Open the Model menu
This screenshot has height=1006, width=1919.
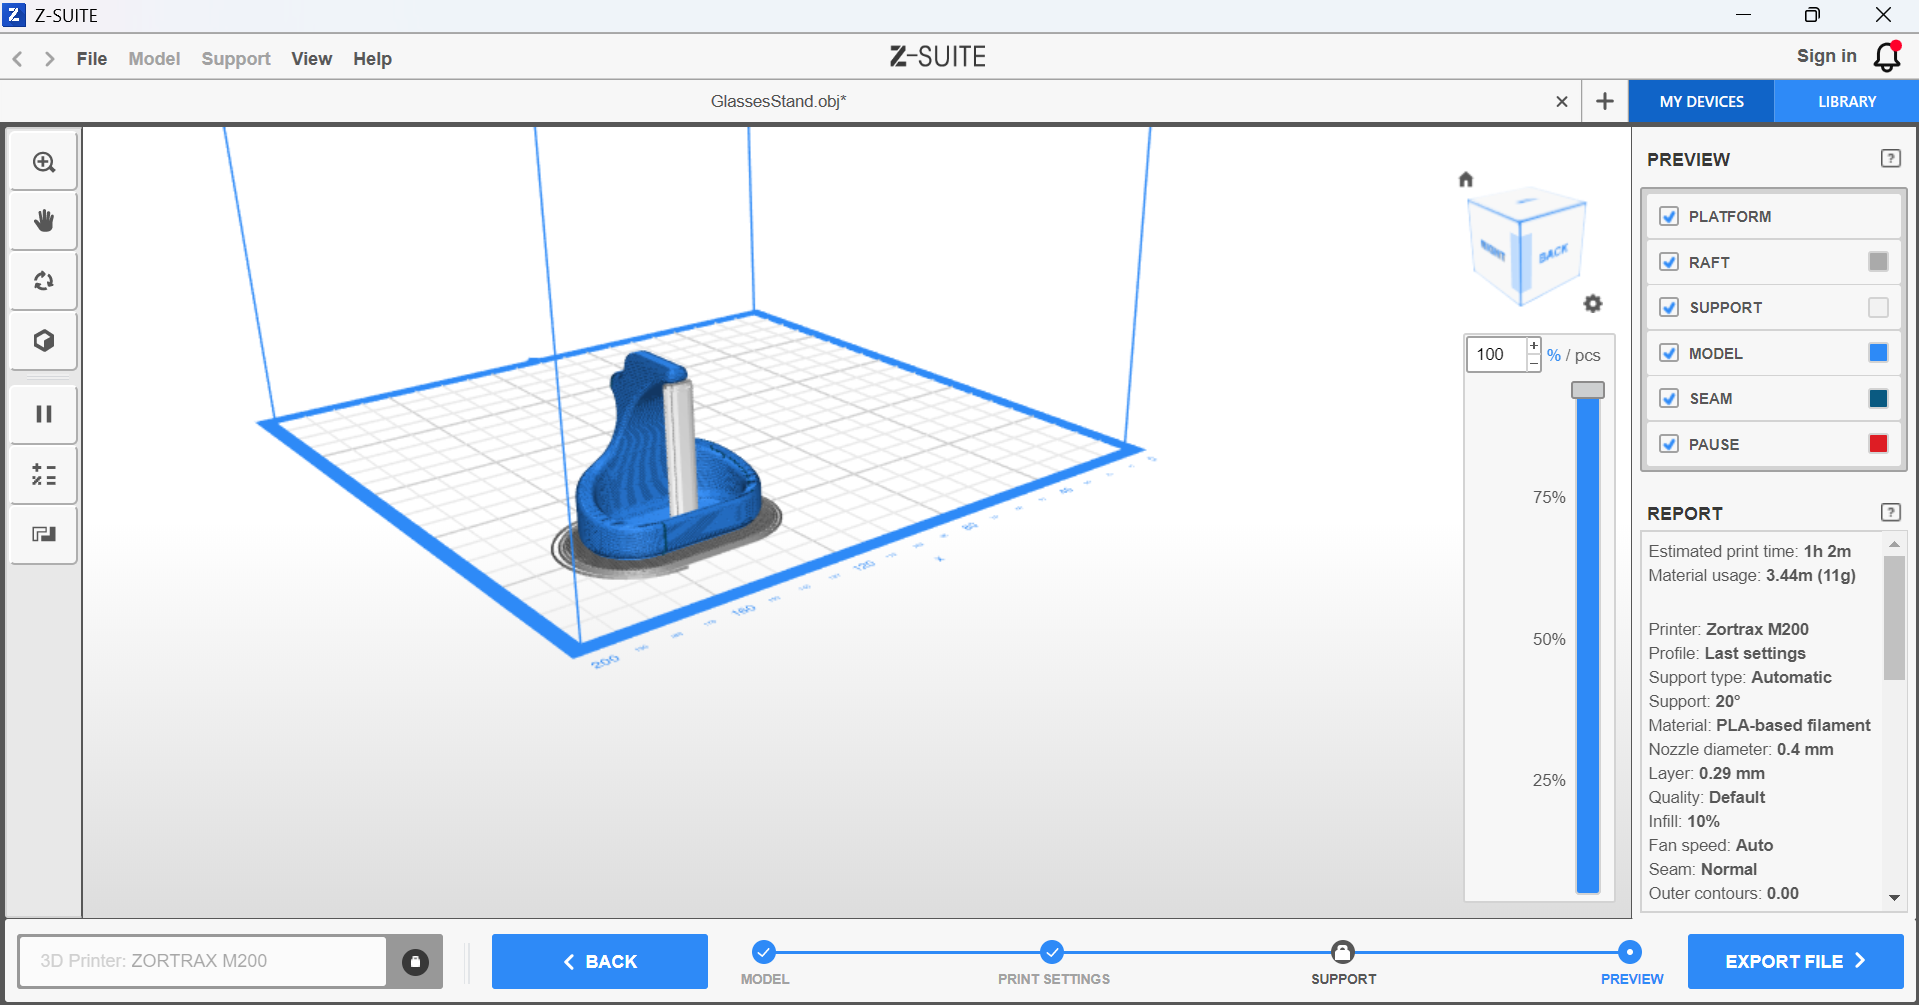pos(154,59)
